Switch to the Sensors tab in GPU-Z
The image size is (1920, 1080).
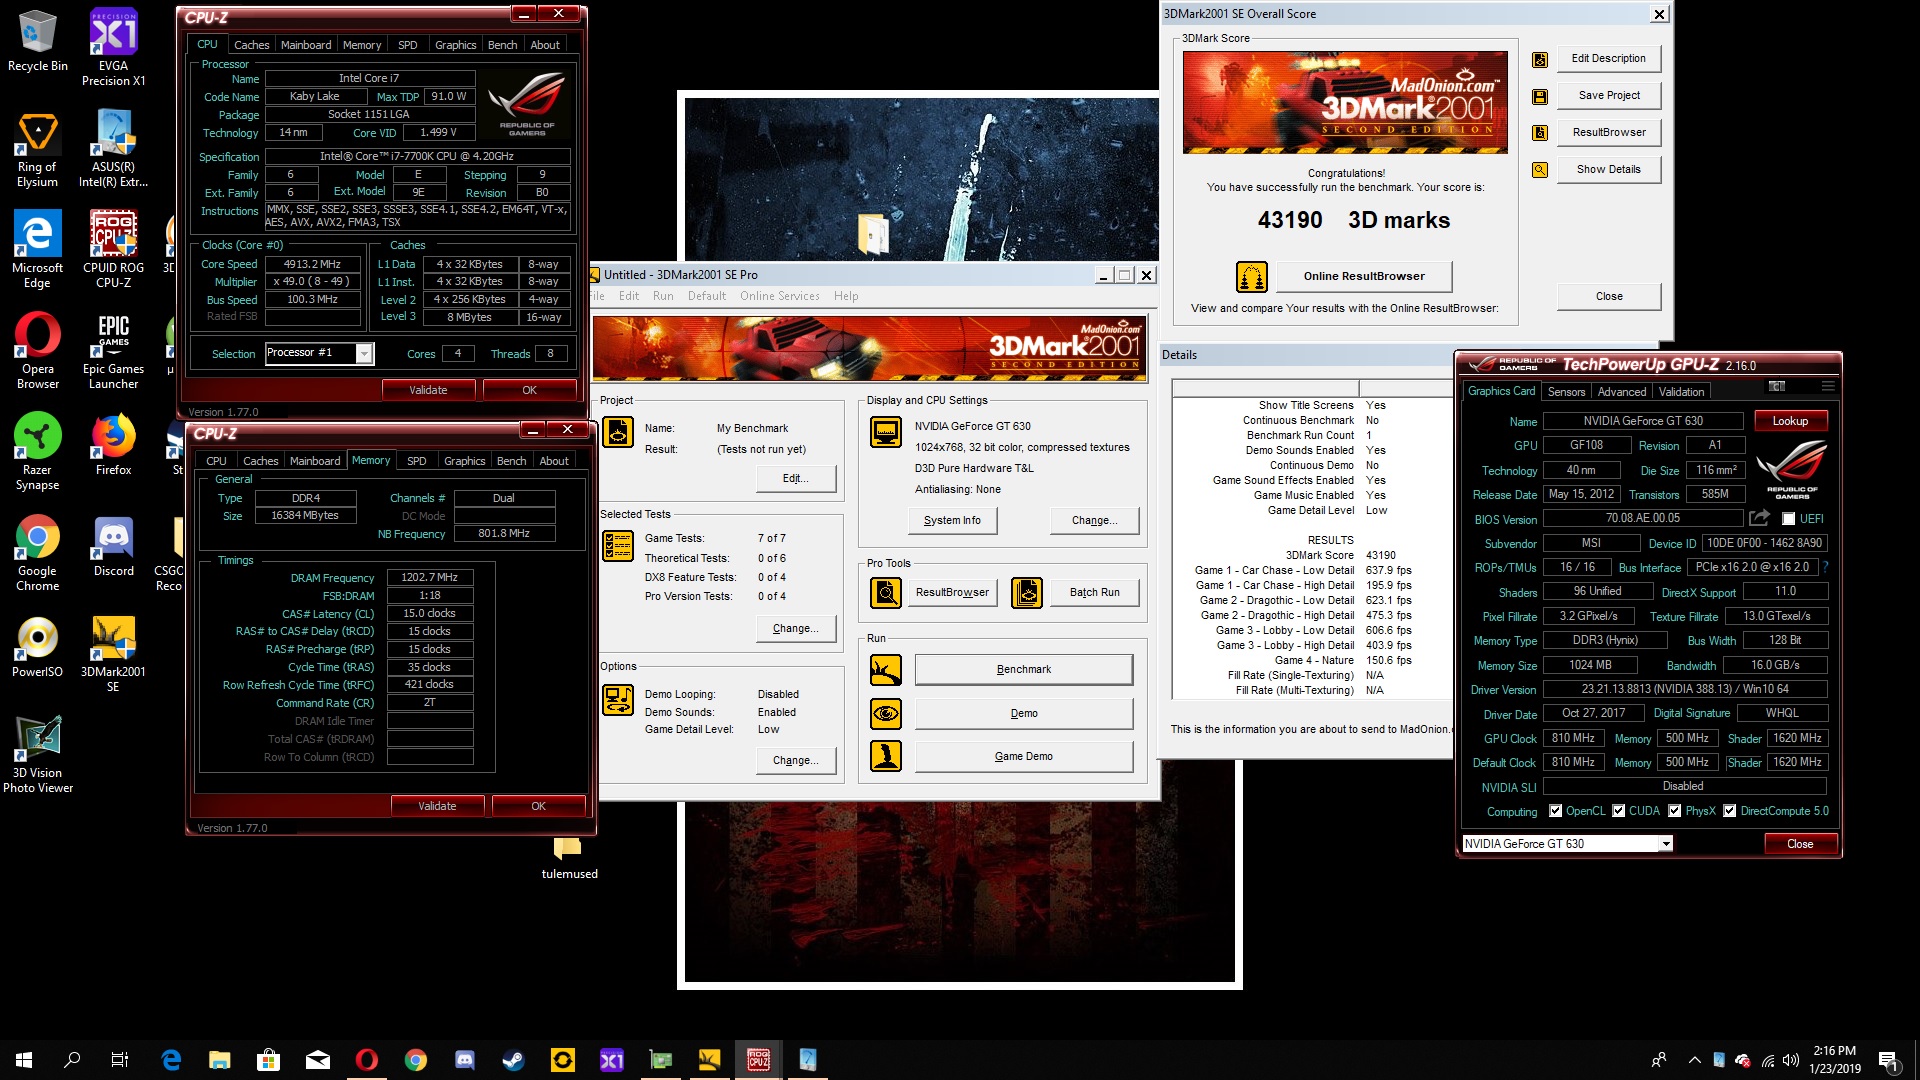click(x=1566, y=392)
